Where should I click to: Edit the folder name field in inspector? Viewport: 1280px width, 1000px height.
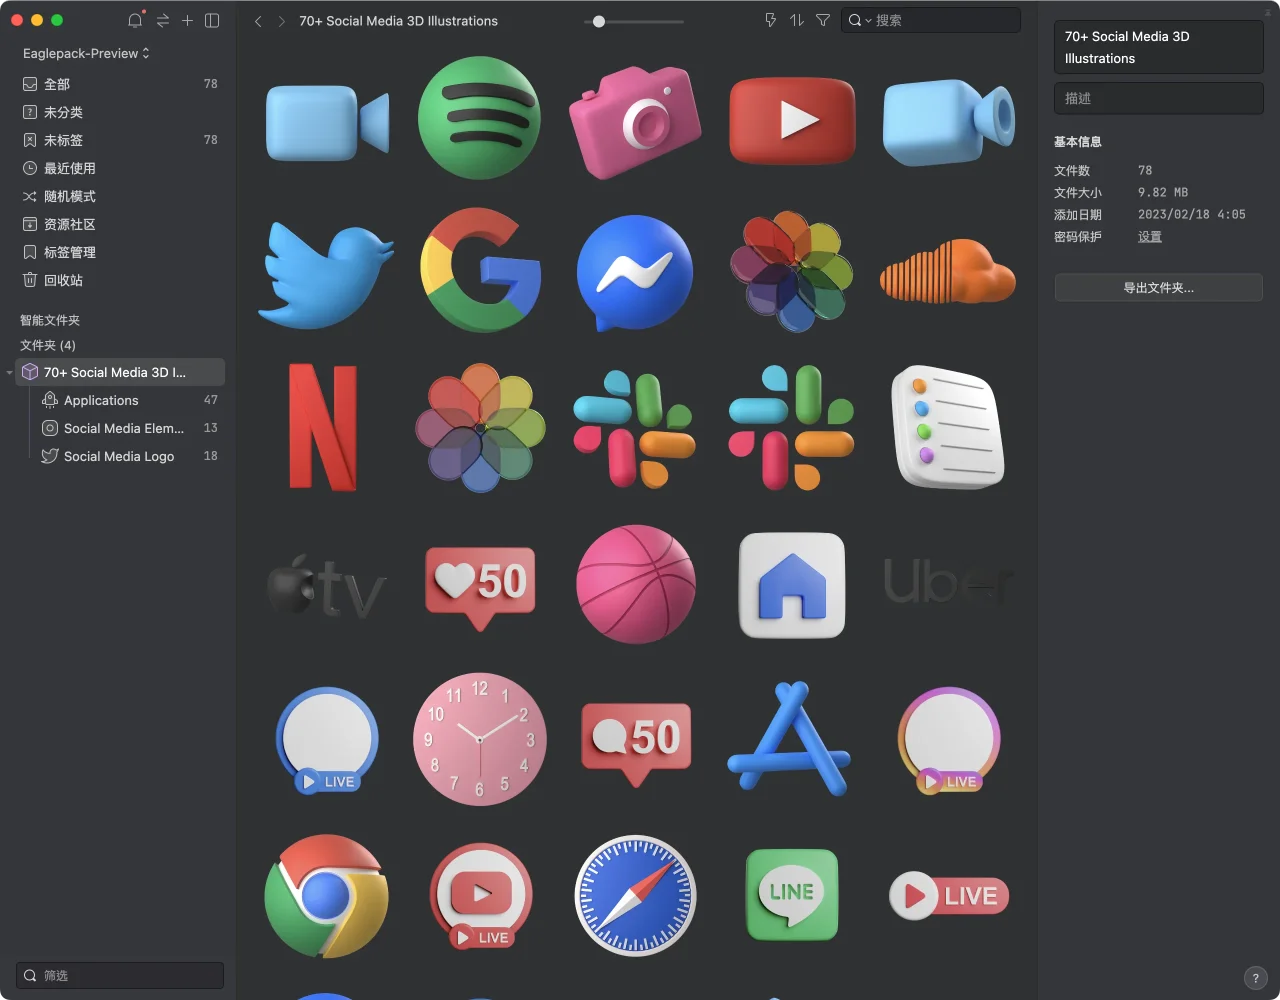tap(1158, 47)
